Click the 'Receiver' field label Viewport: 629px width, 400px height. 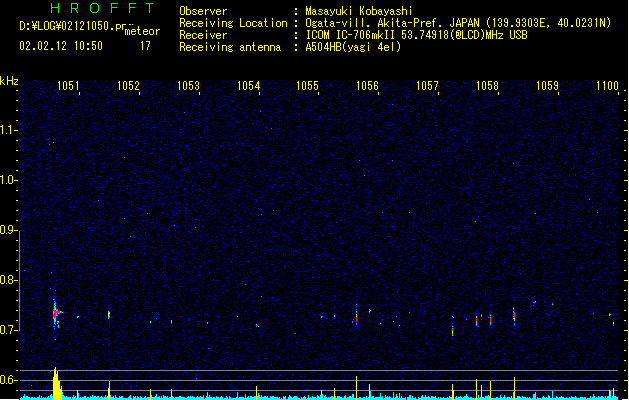point(203,35)
